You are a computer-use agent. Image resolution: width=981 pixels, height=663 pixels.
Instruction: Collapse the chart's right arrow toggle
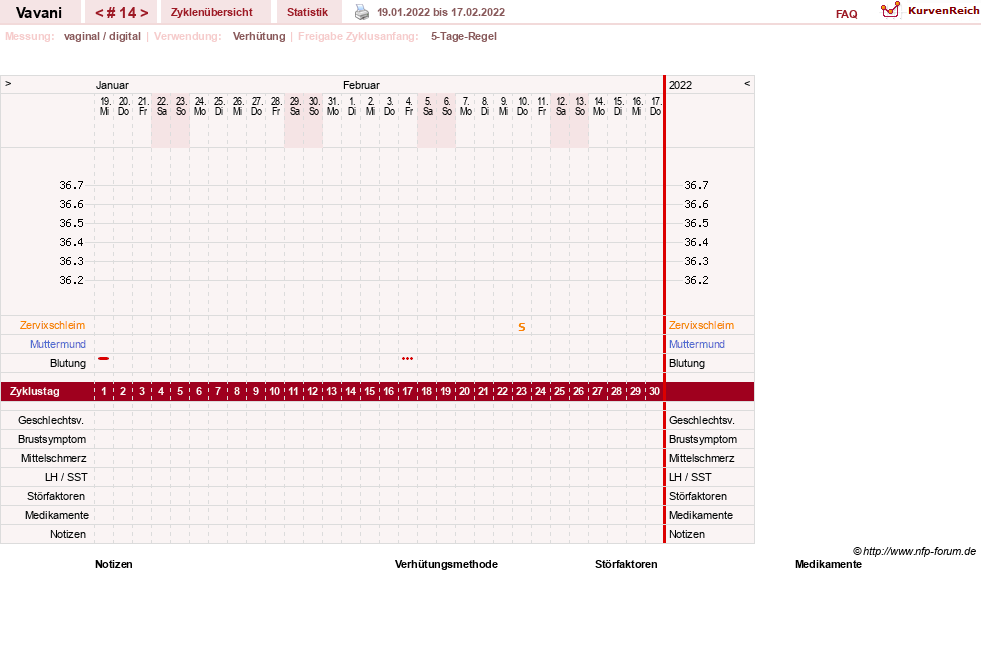point(746,83)
